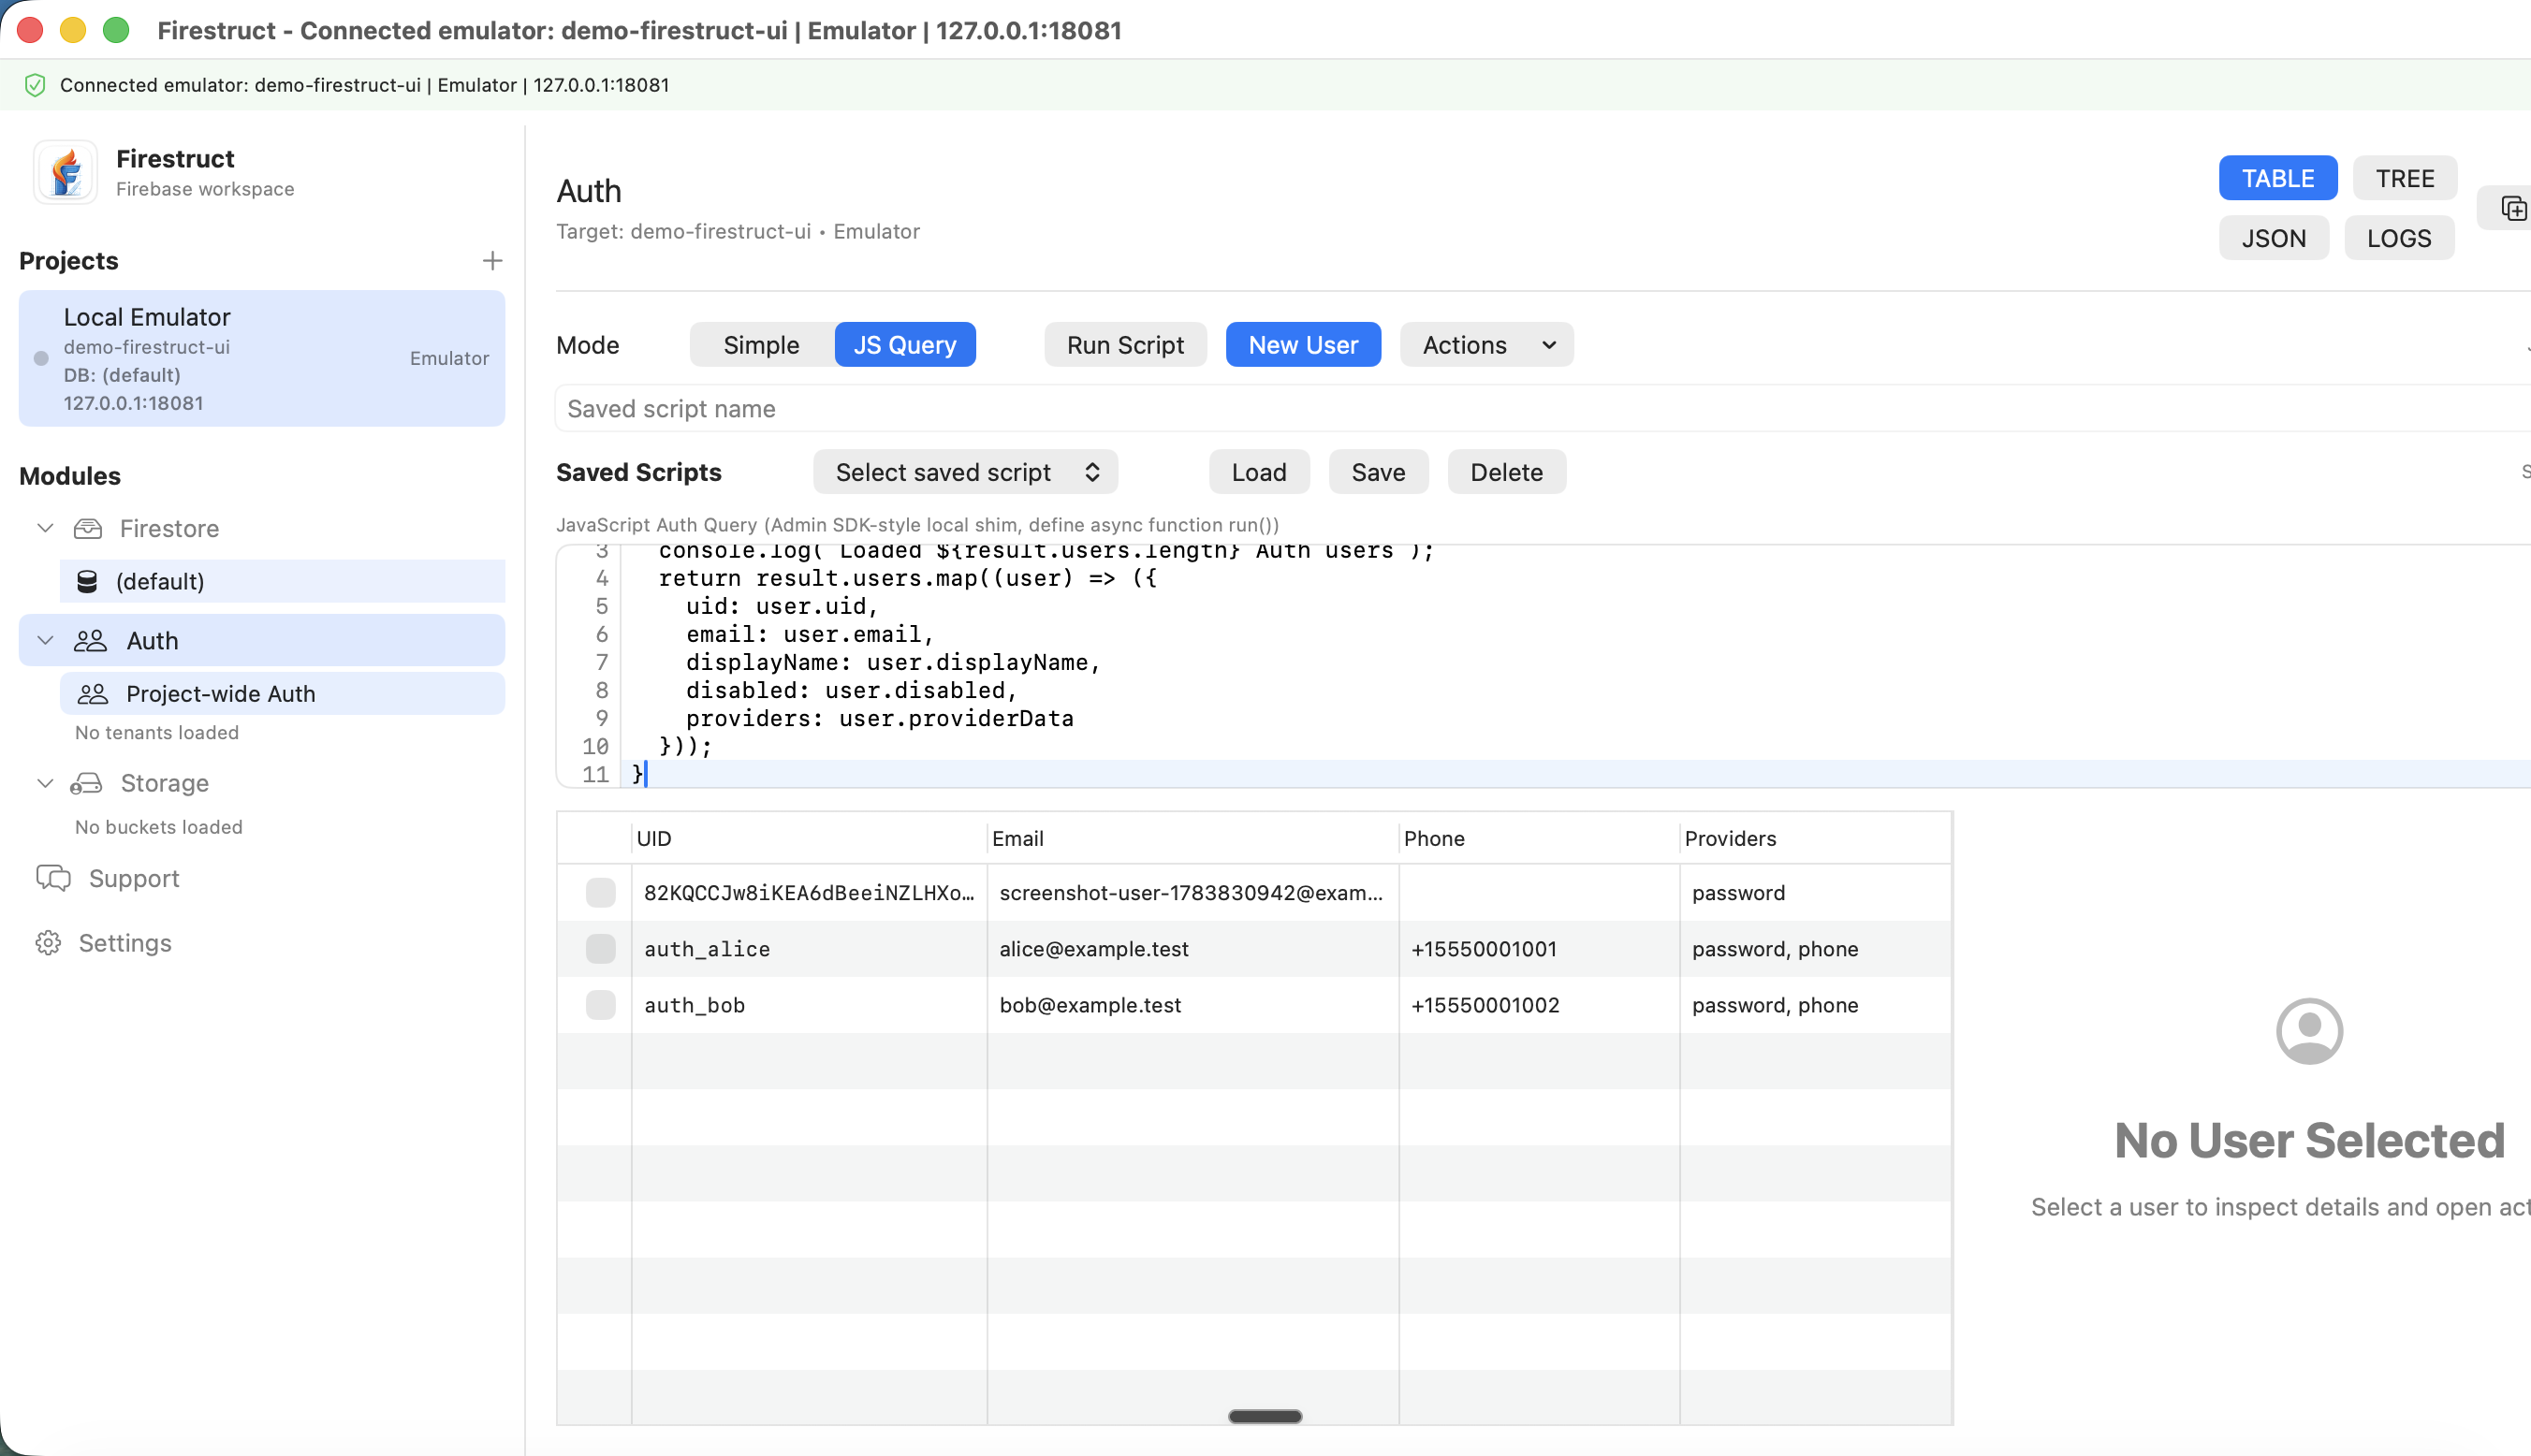
Task: Click the UID column header
Action: click(808, 838)
